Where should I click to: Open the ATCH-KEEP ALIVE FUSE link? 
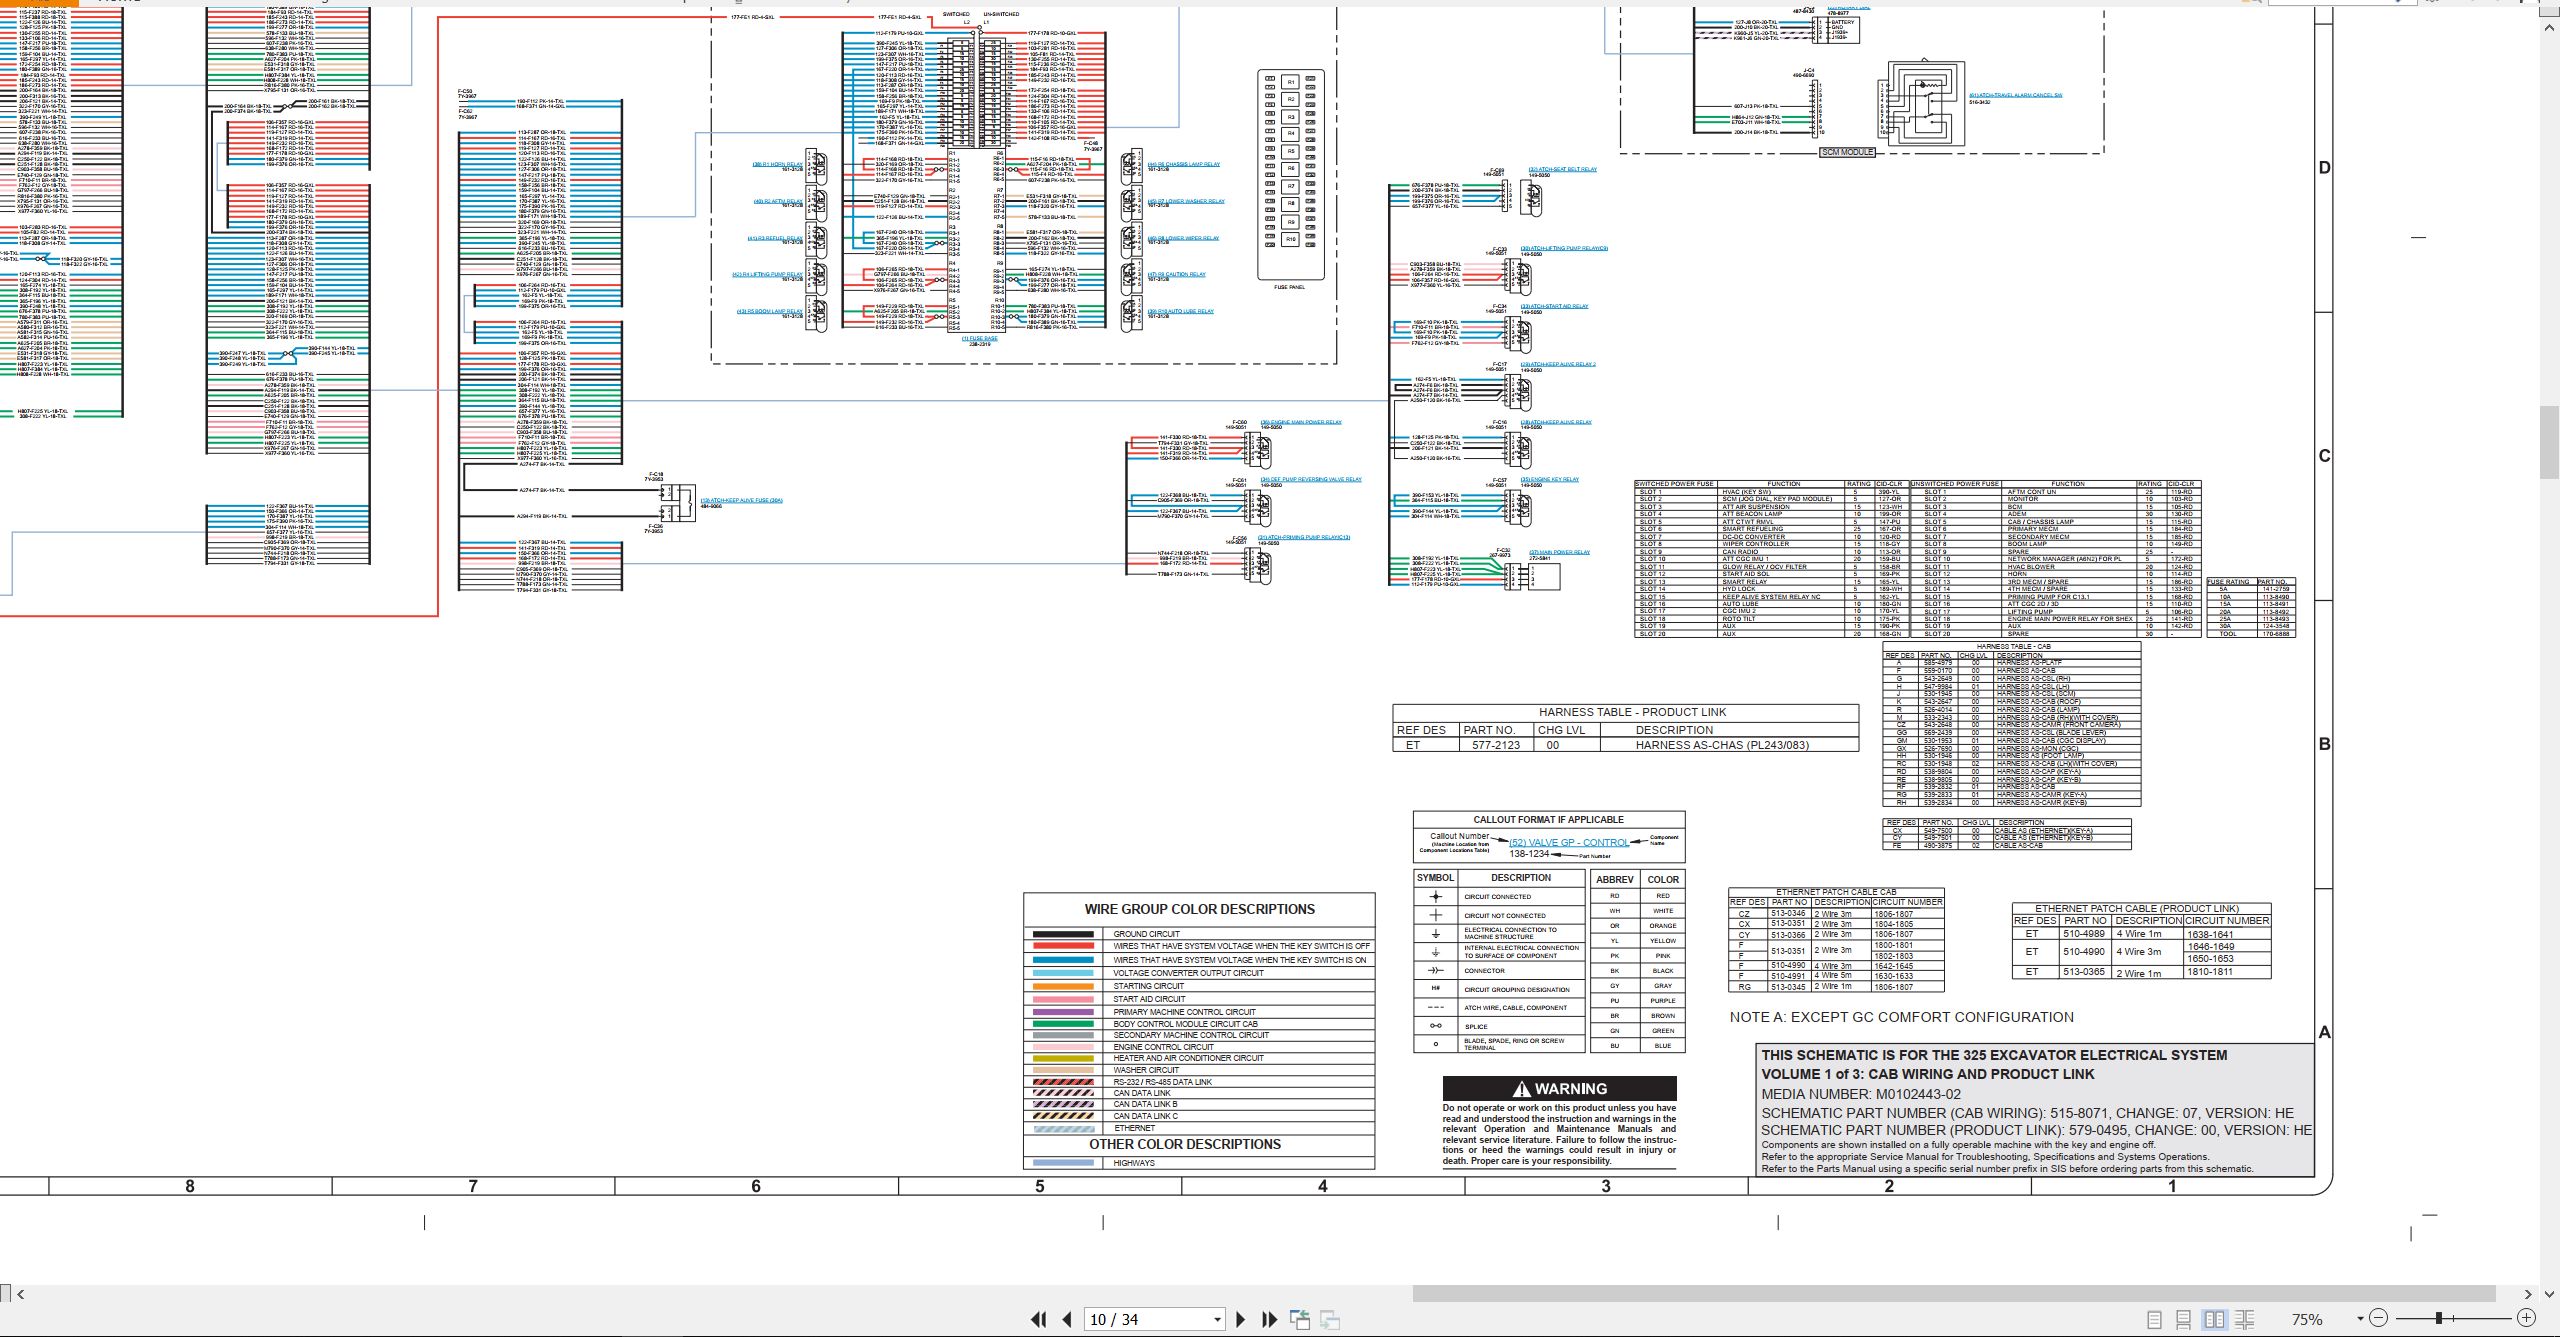pyautogui.click(x=741, y=500)
